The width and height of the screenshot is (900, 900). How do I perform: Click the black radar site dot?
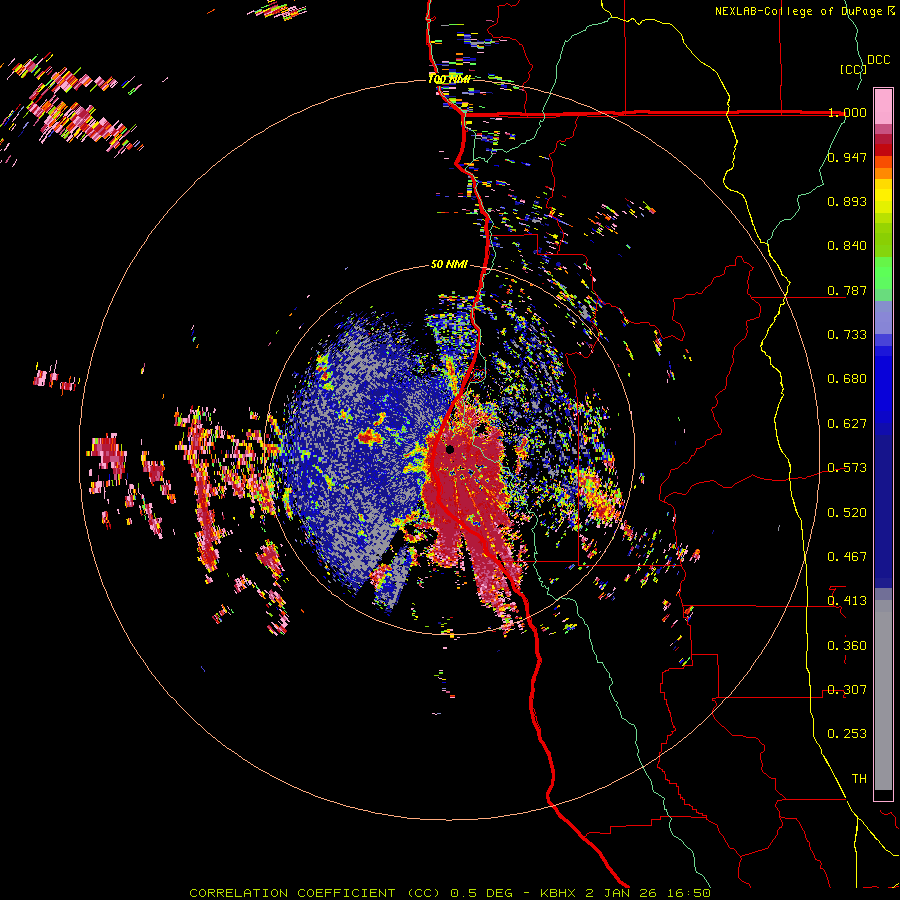450,449
